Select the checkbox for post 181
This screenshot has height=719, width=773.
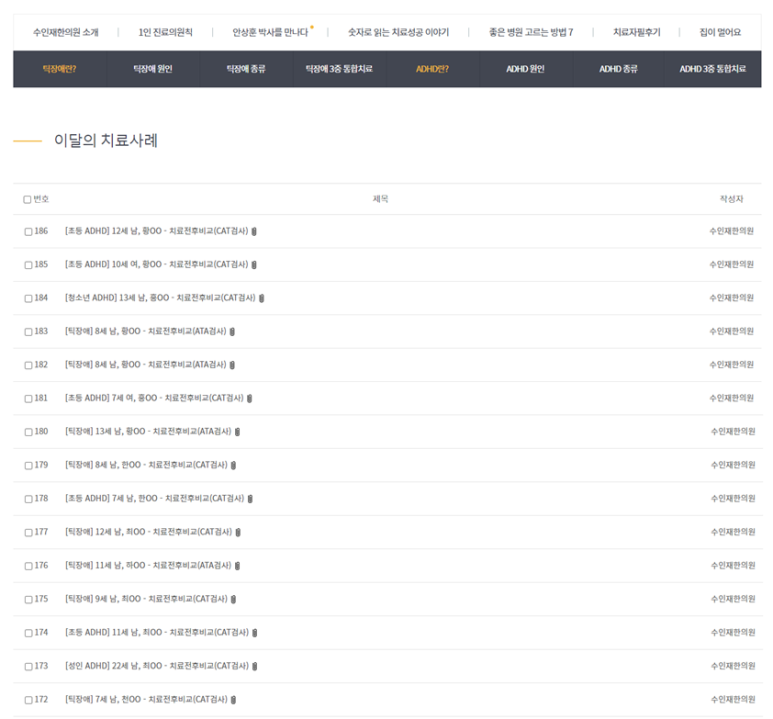click(x=28, y=399)
